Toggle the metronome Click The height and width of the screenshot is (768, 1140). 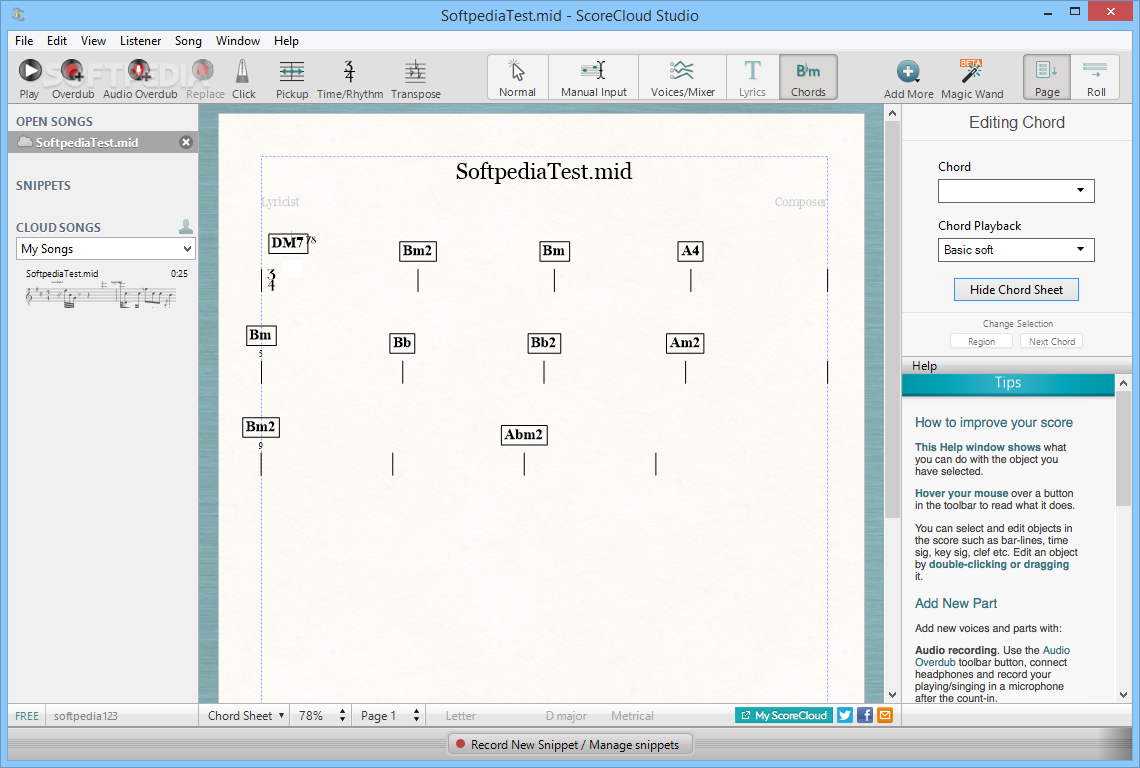pos(244,79)
